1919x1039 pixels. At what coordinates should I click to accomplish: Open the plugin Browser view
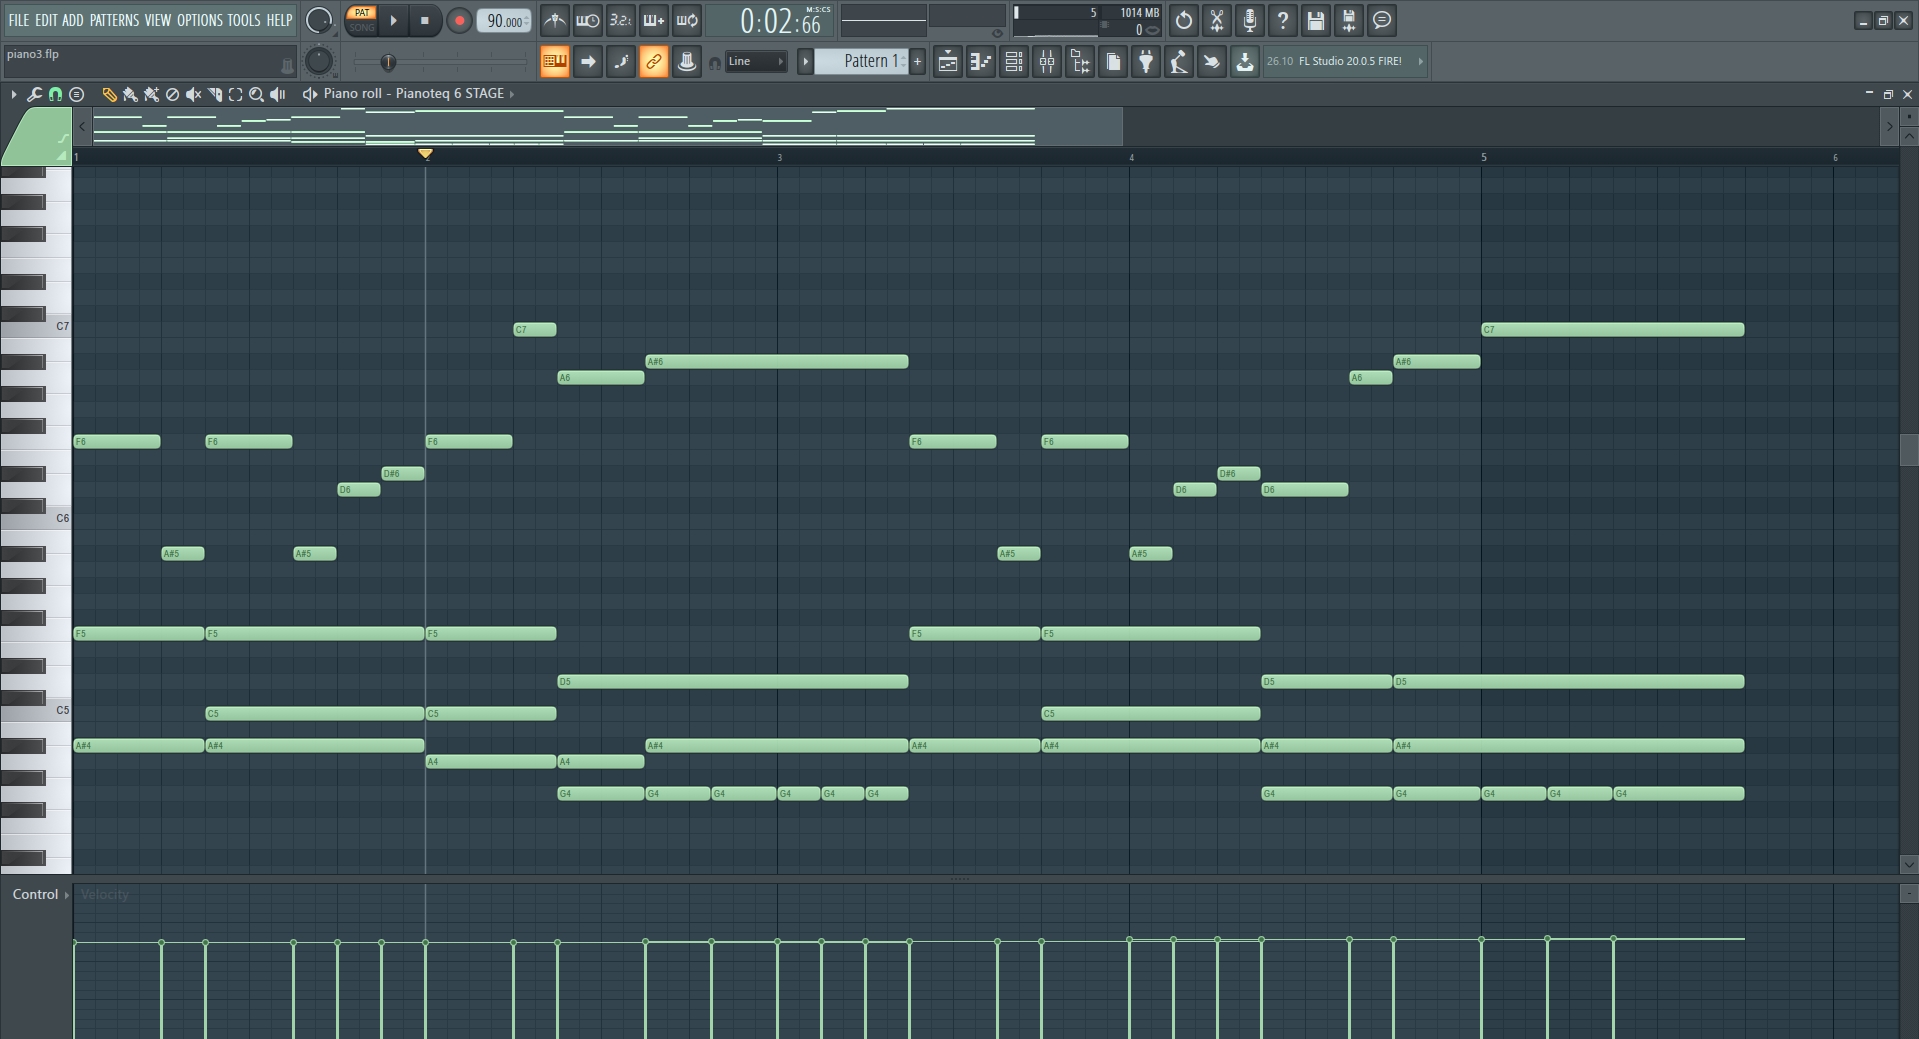click(1080, 62)
